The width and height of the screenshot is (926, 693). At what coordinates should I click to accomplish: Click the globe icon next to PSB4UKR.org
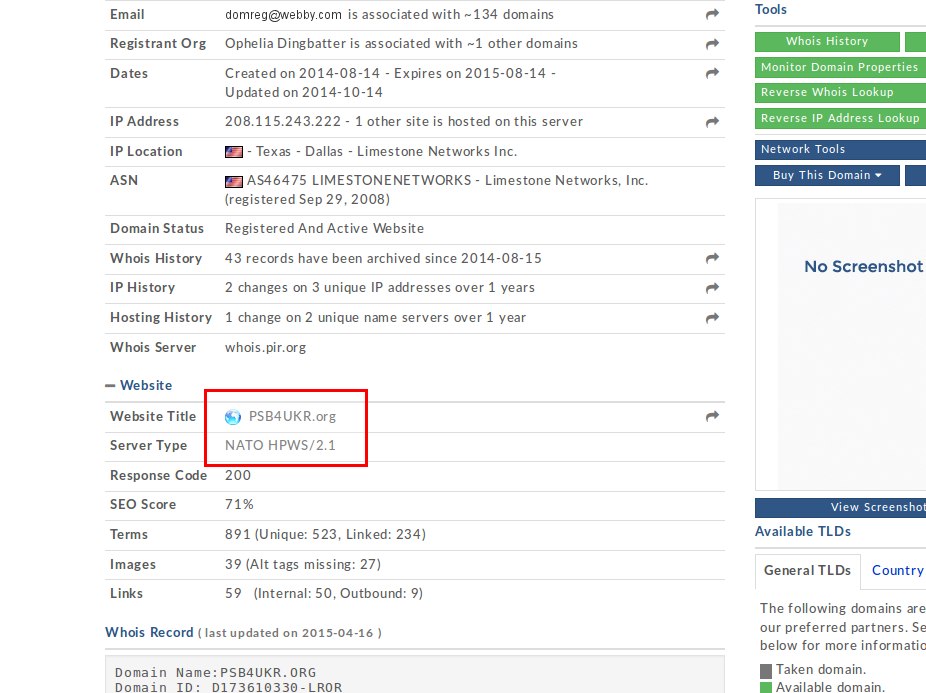233,417
